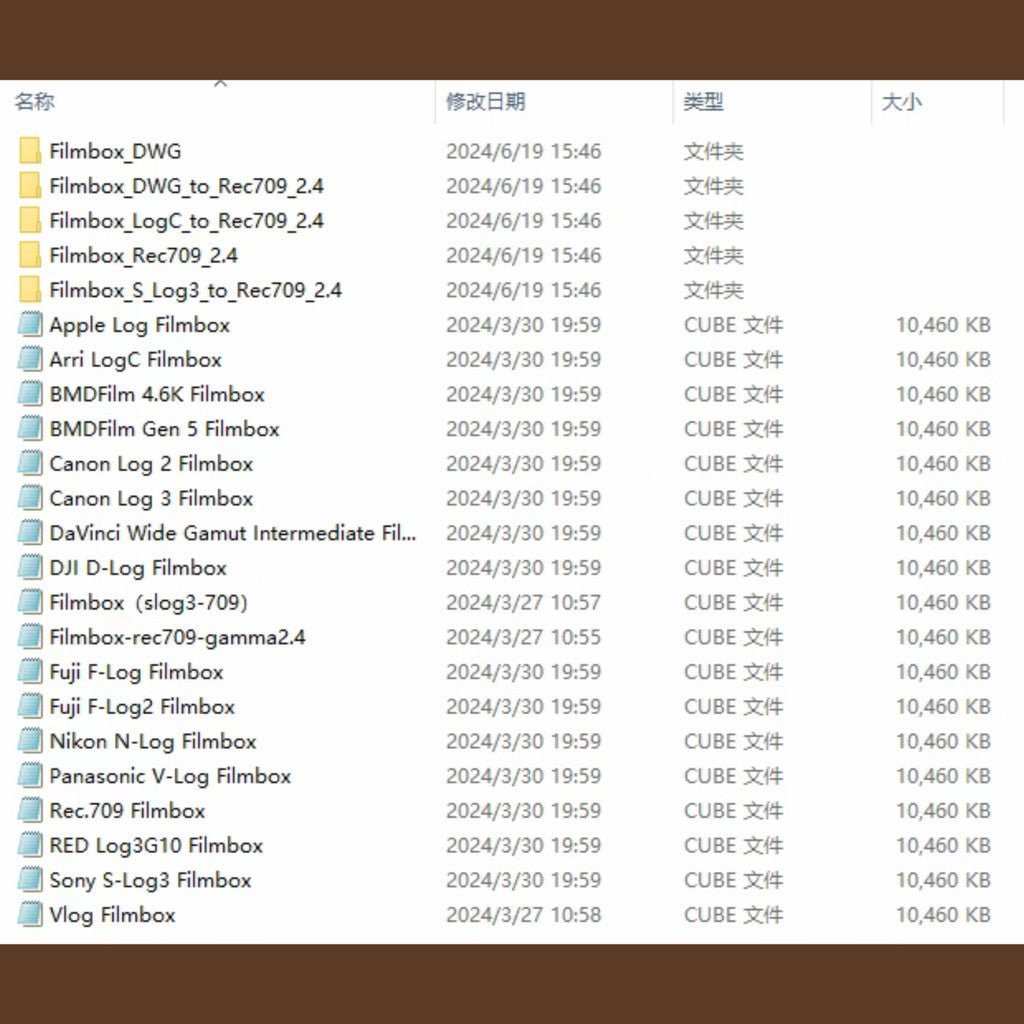The height and width of the screenshot is (1024, 1024).
Task: Click DaVinci Wide Gamut Intermediate Fil... name
Action: click(233, 532)
